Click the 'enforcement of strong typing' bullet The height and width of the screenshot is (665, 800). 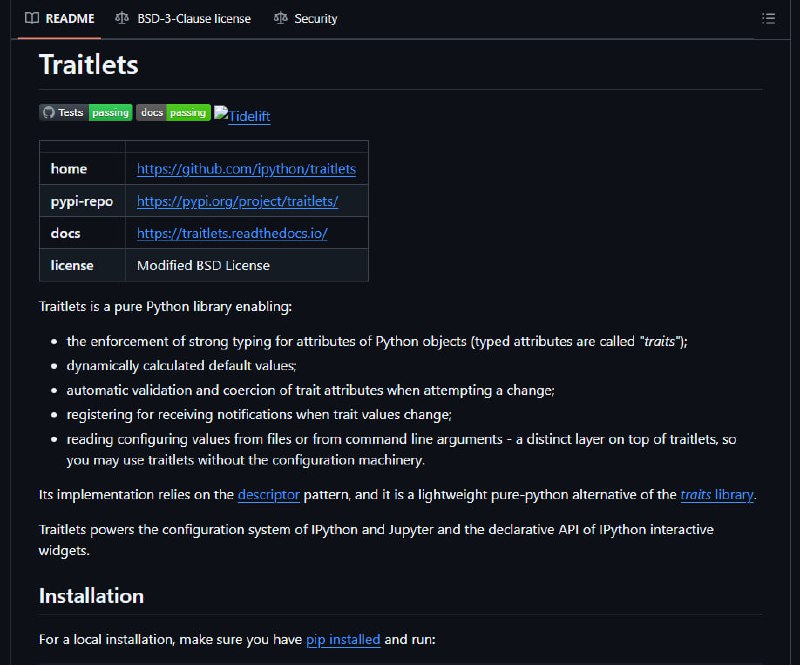tap(377, 341)
